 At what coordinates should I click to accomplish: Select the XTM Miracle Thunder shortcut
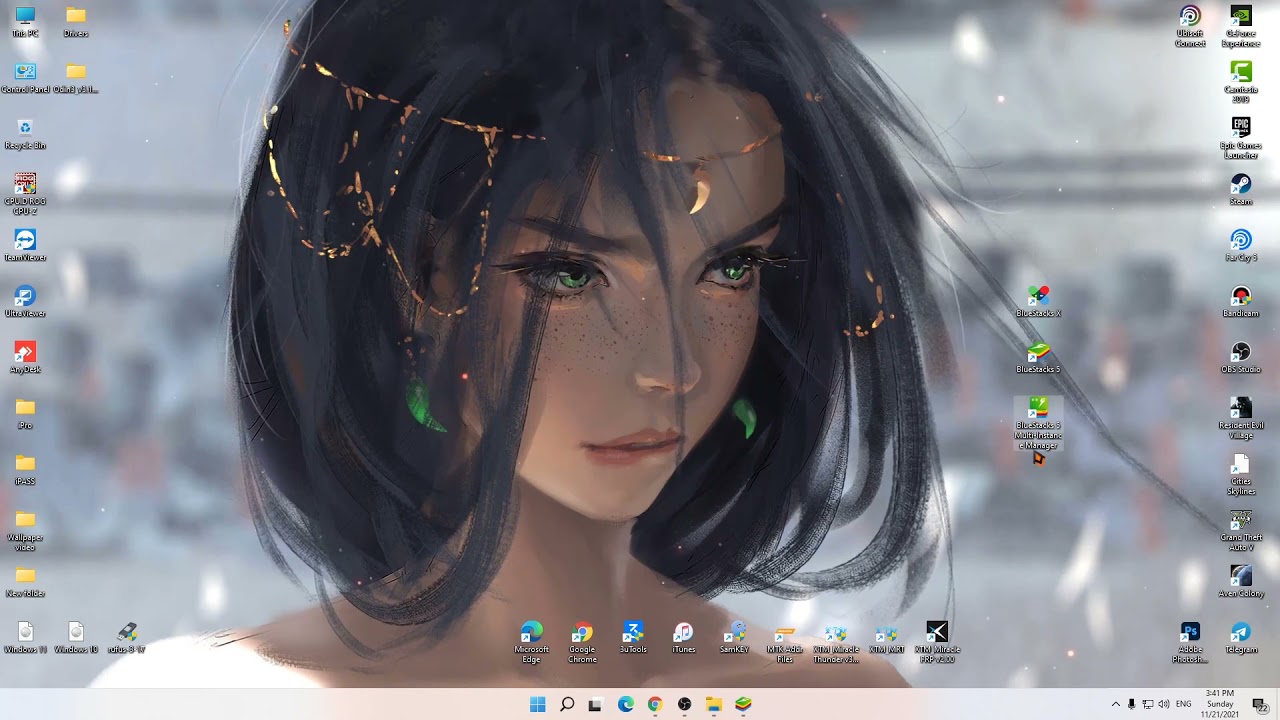(x=836, y=642)
